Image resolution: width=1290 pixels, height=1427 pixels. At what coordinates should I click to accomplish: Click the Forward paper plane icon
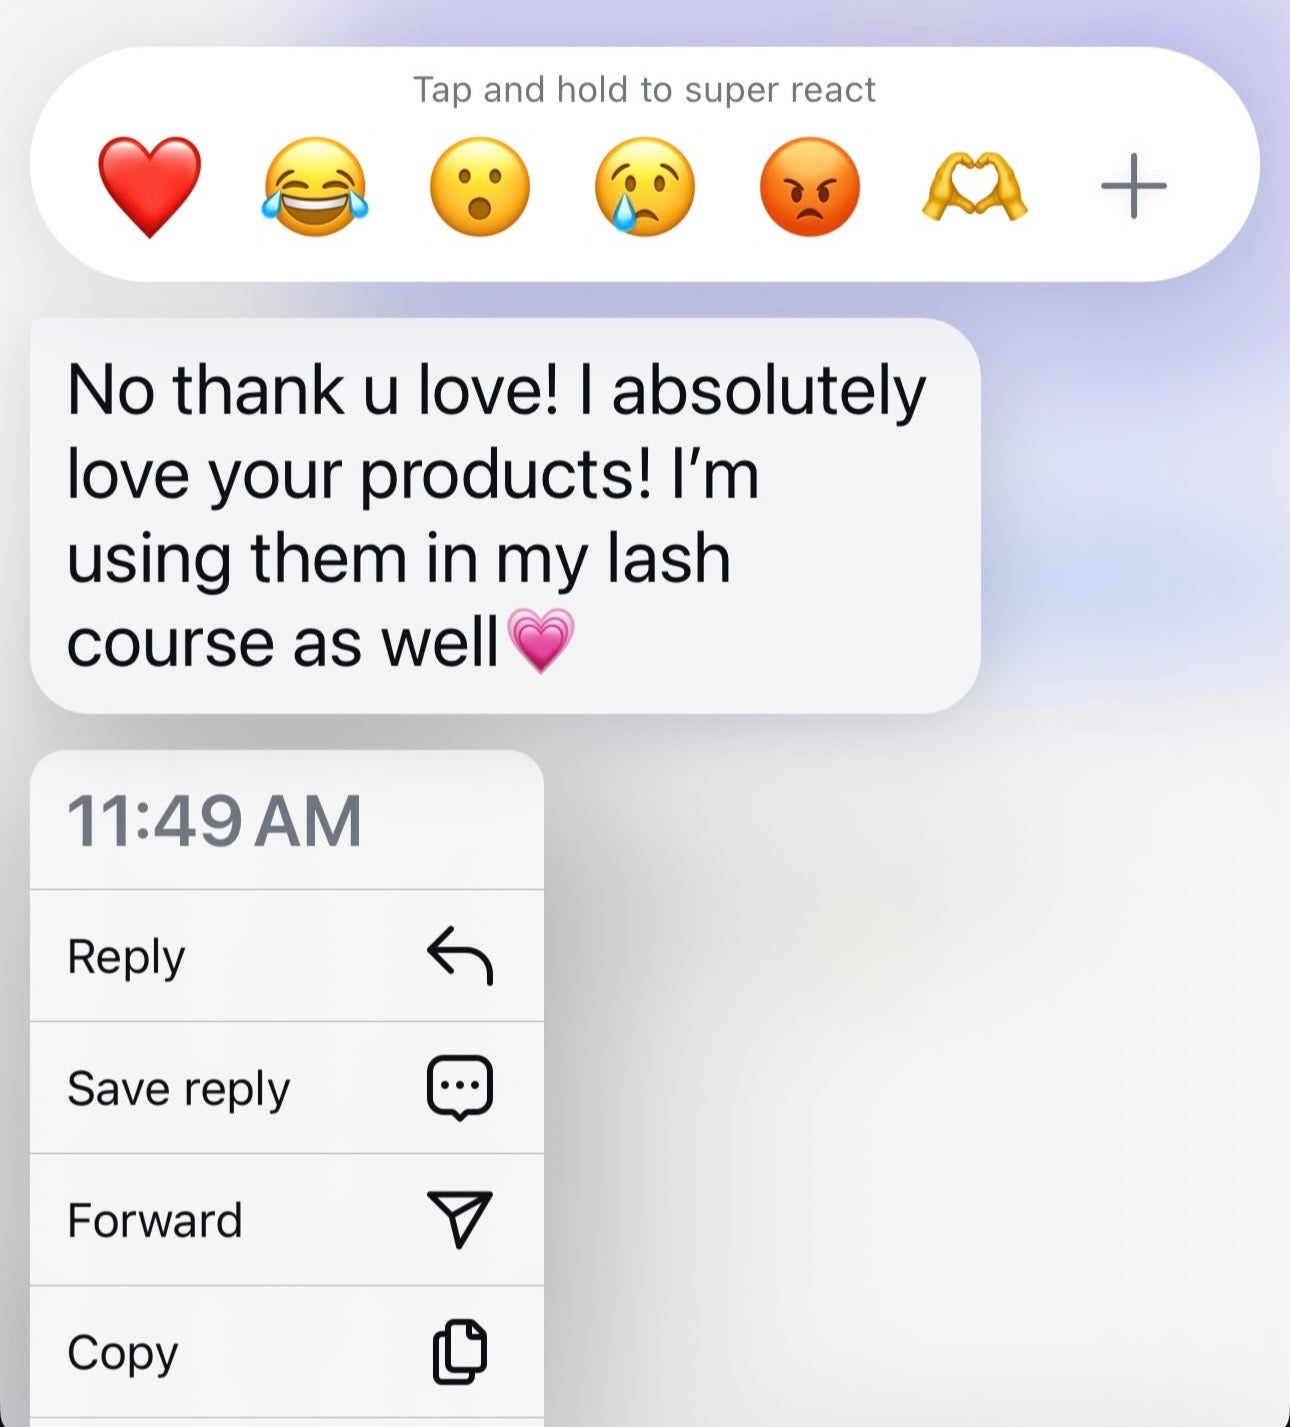click(x=460, y=1219)
